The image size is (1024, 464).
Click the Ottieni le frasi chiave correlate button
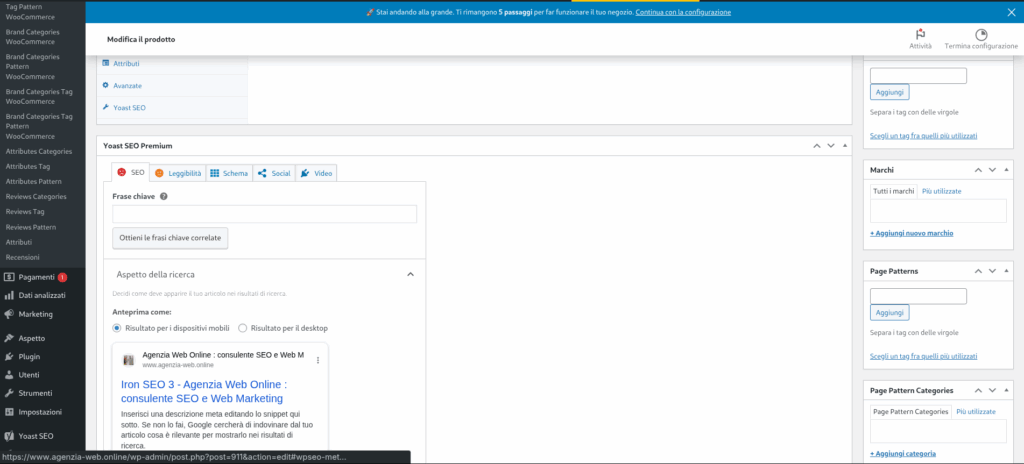point(170,239)
